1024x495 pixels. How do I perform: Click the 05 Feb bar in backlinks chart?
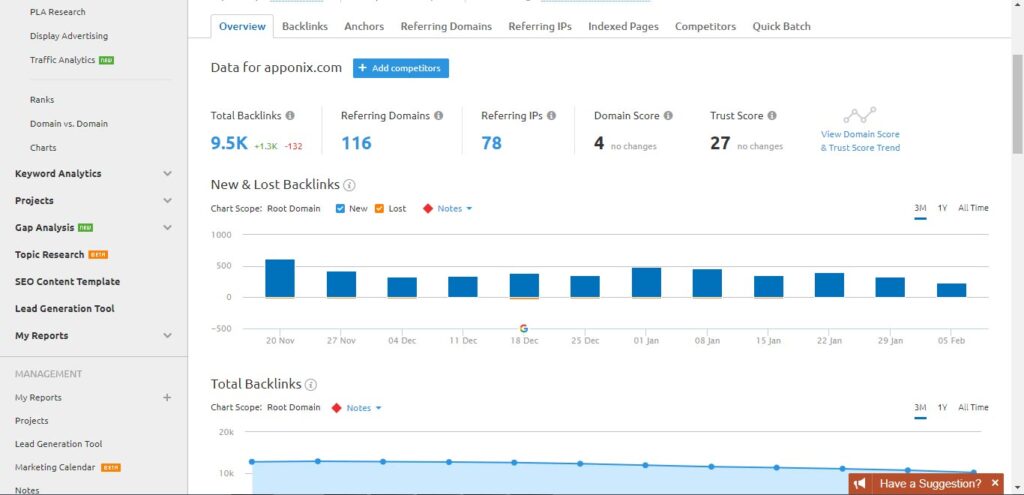(952, 291)
